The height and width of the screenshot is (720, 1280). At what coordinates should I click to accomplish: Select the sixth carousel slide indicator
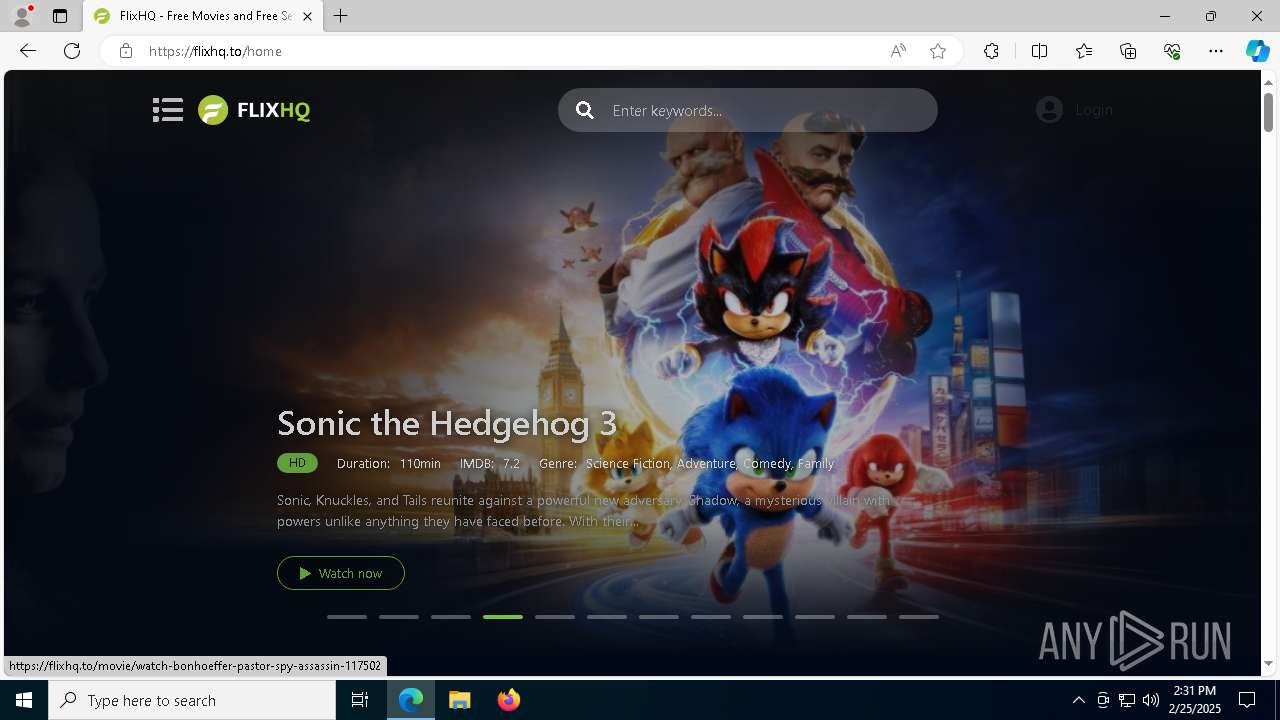click(x=607, y=617)
